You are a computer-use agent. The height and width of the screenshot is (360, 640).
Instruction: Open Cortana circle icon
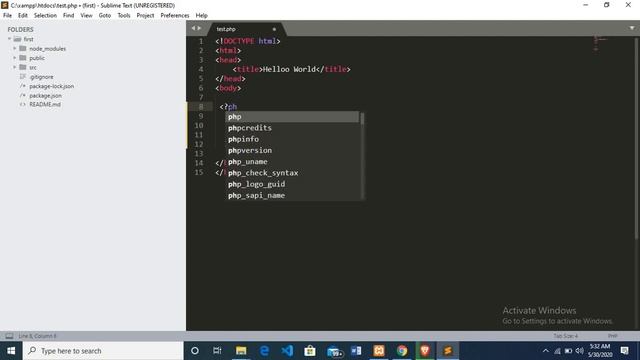[195, 351]
